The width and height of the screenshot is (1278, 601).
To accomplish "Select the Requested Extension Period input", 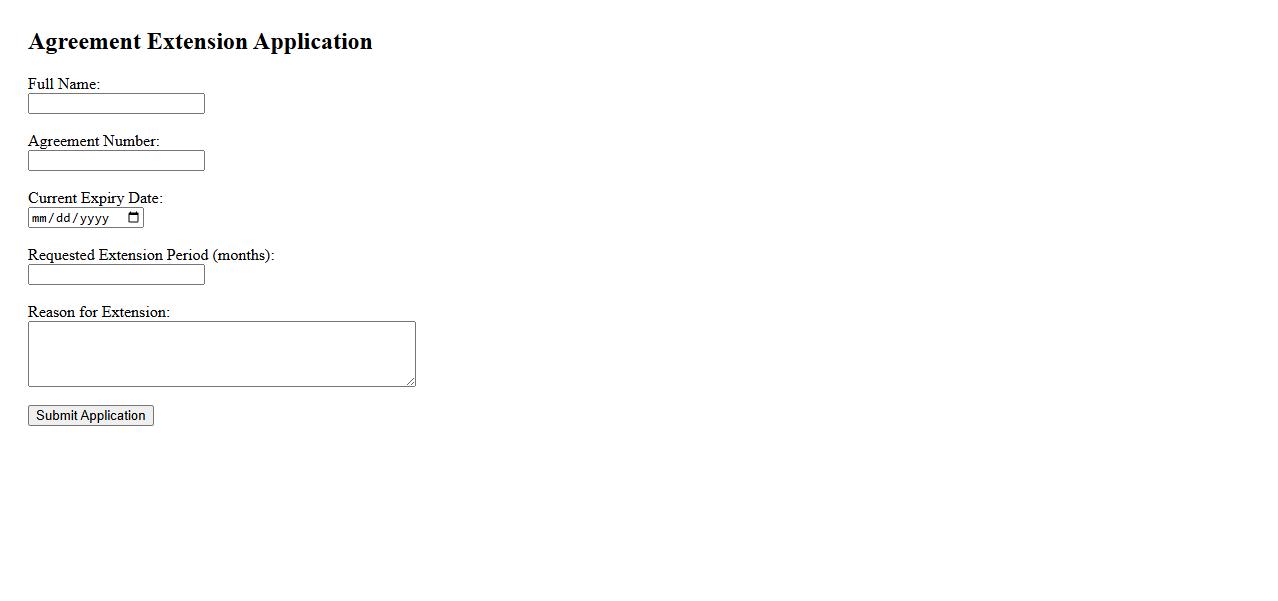I will 116,275.
